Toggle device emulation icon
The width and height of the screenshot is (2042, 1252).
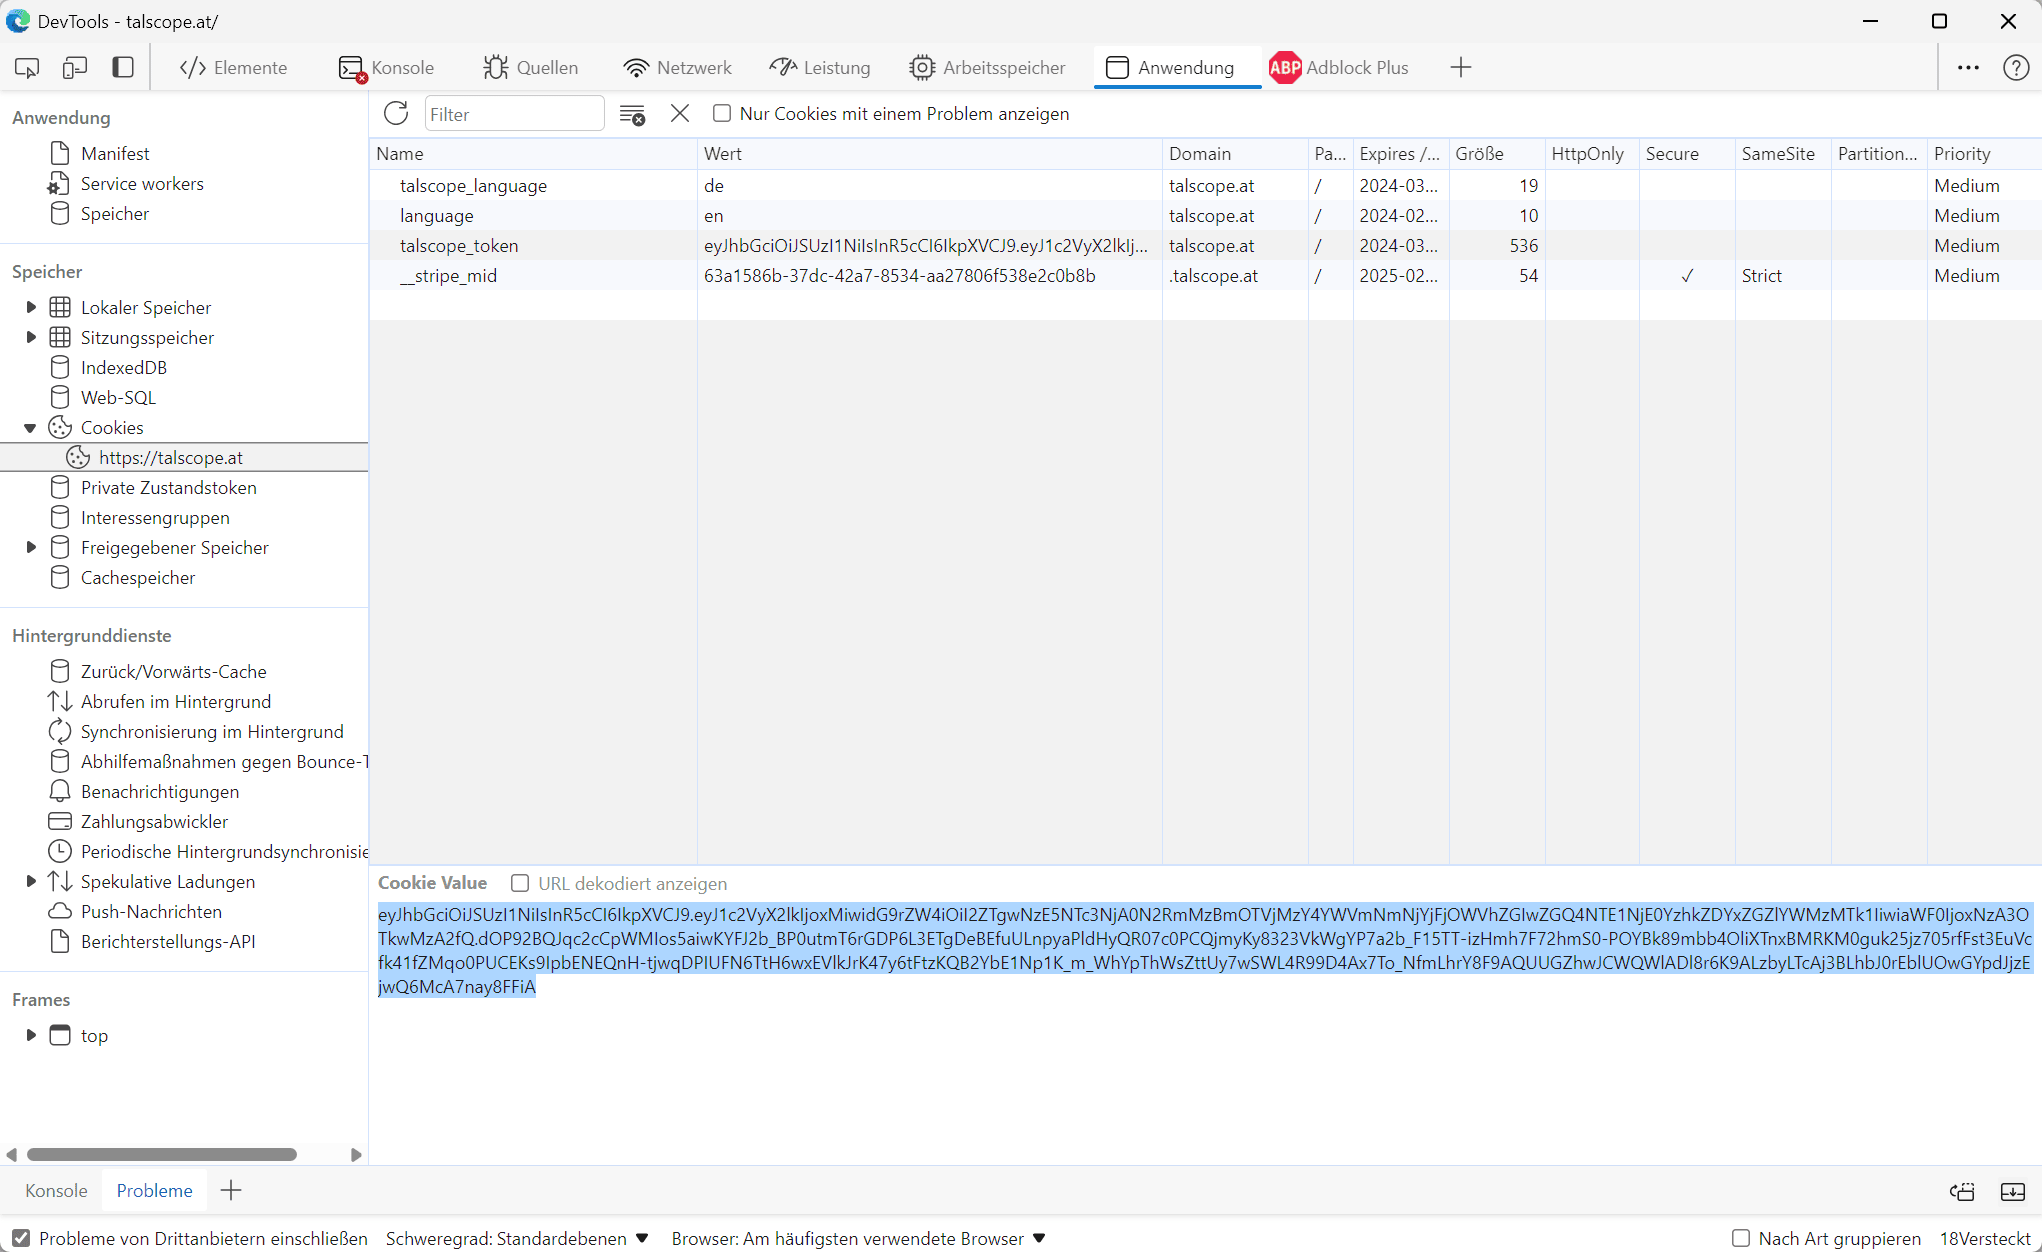75,67
